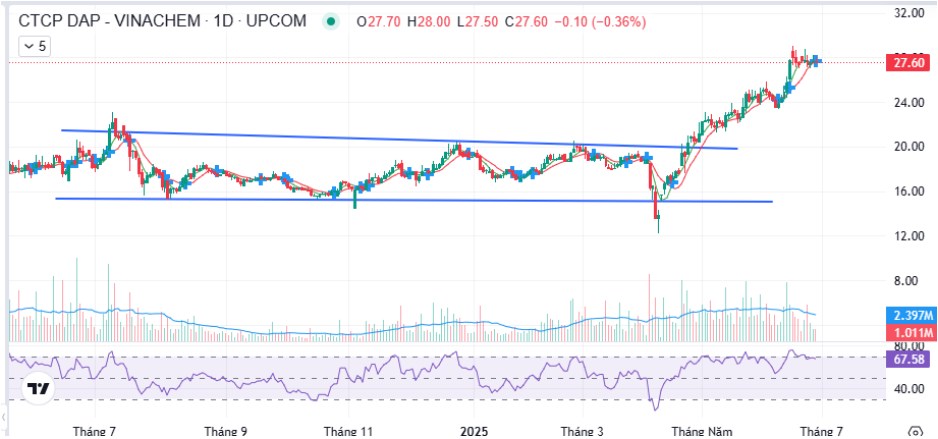938x439 pixels.
Task: Select the lower blue support trendline
Action: click(x=414, y=200)
